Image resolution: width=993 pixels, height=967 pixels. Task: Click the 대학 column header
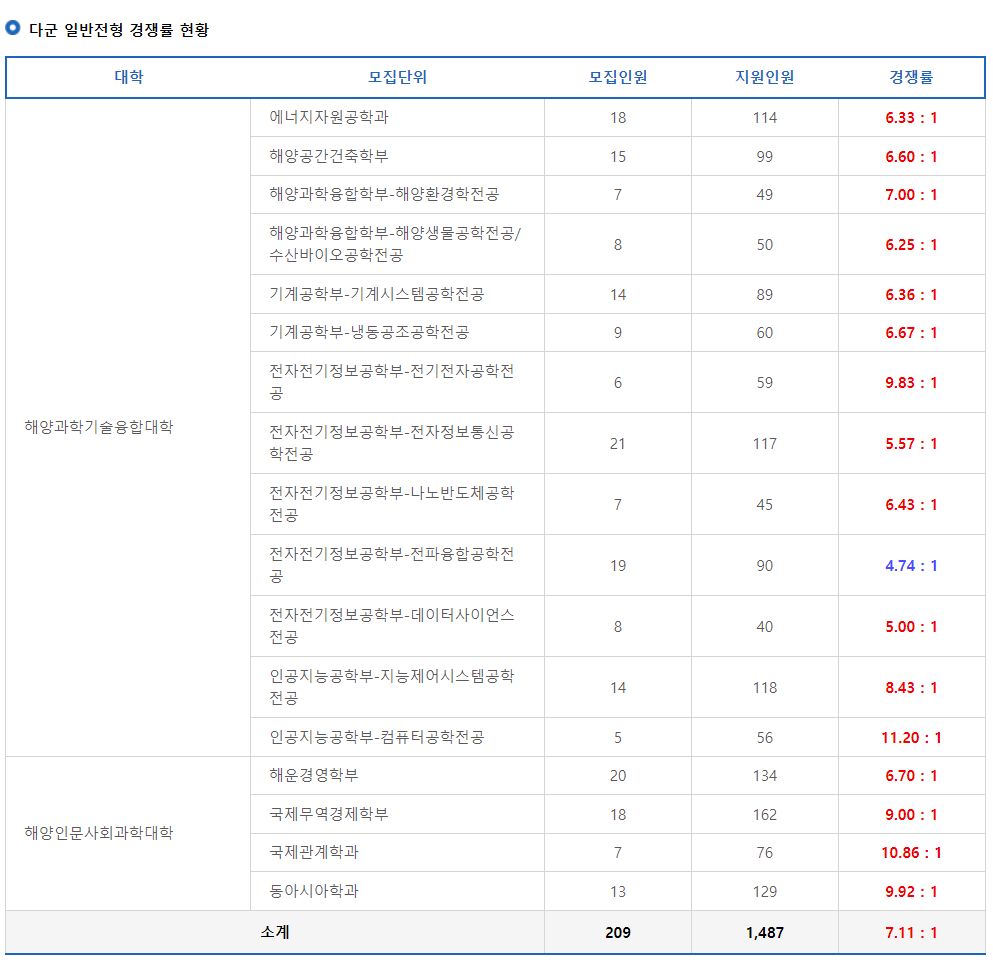[x=128, y=77]
